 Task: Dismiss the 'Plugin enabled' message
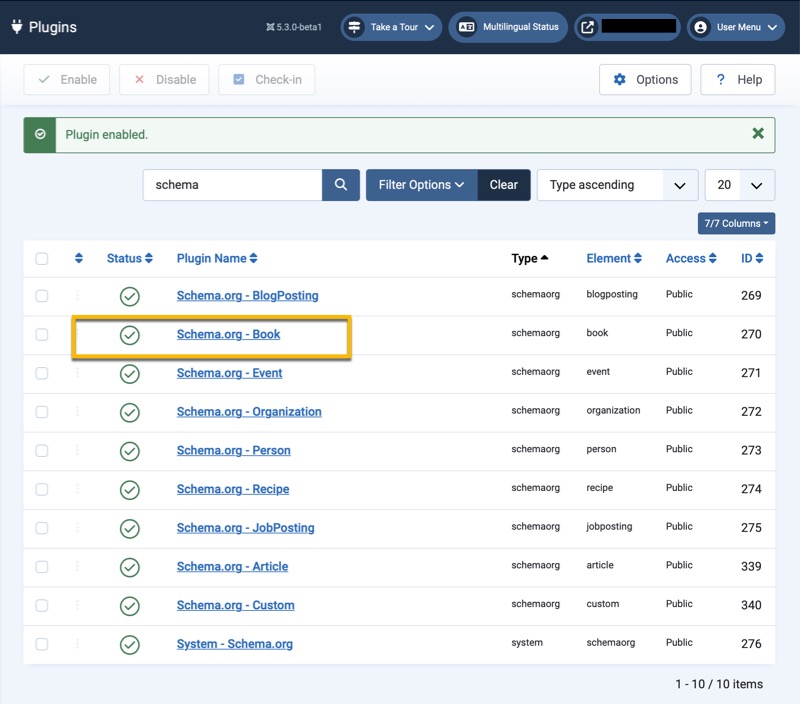(x=758, y=134)
